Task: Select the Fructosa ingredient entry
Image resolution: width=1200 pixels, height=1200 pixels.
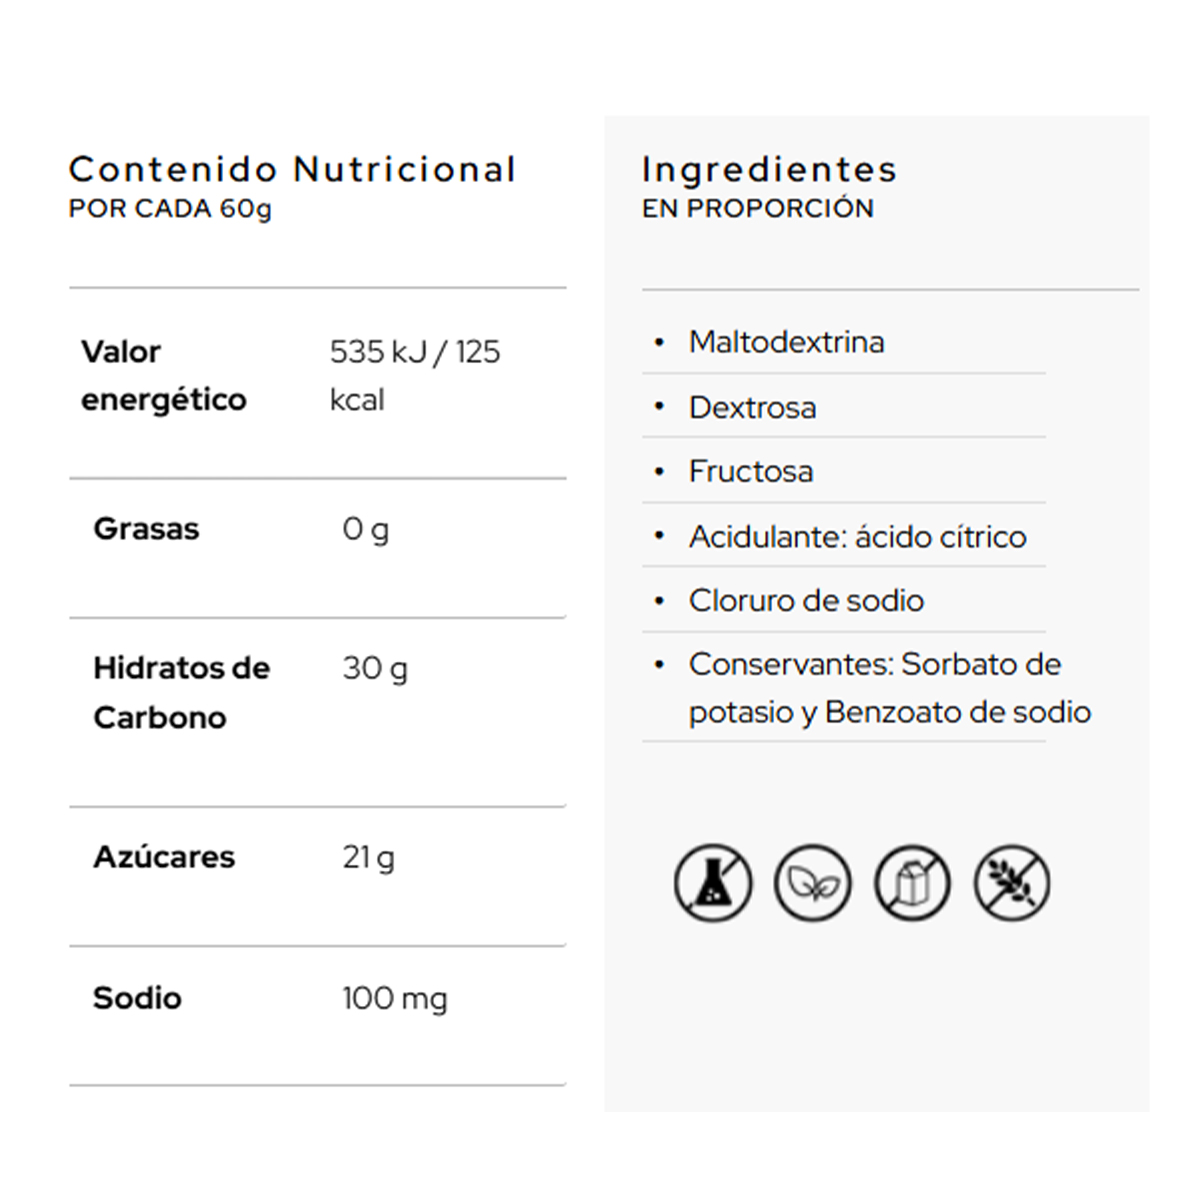Action: (x=844, y=471)
